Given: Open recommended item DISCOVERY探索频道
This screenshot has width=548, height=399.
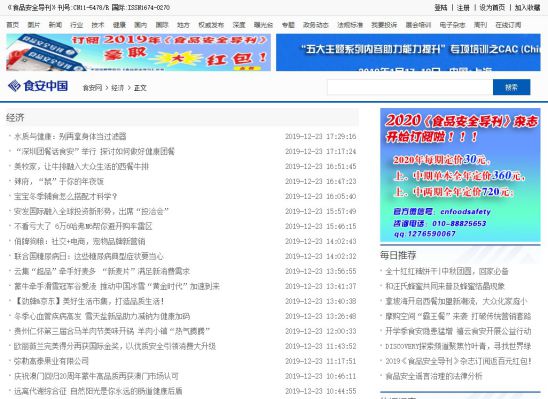Looking at the screenshot, I should [458, 346].
